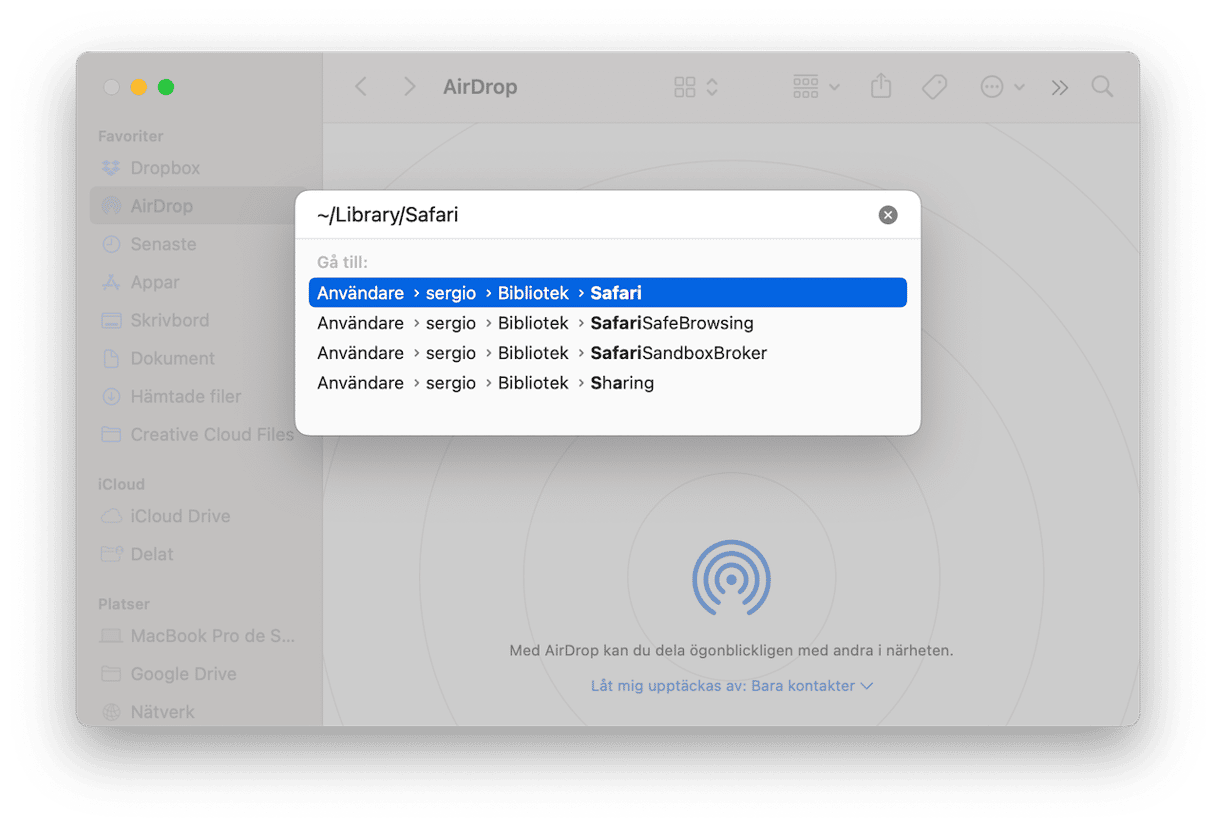Go back using the toolbar back arrow
This screenshot has width=1216, height=827.
361,87
